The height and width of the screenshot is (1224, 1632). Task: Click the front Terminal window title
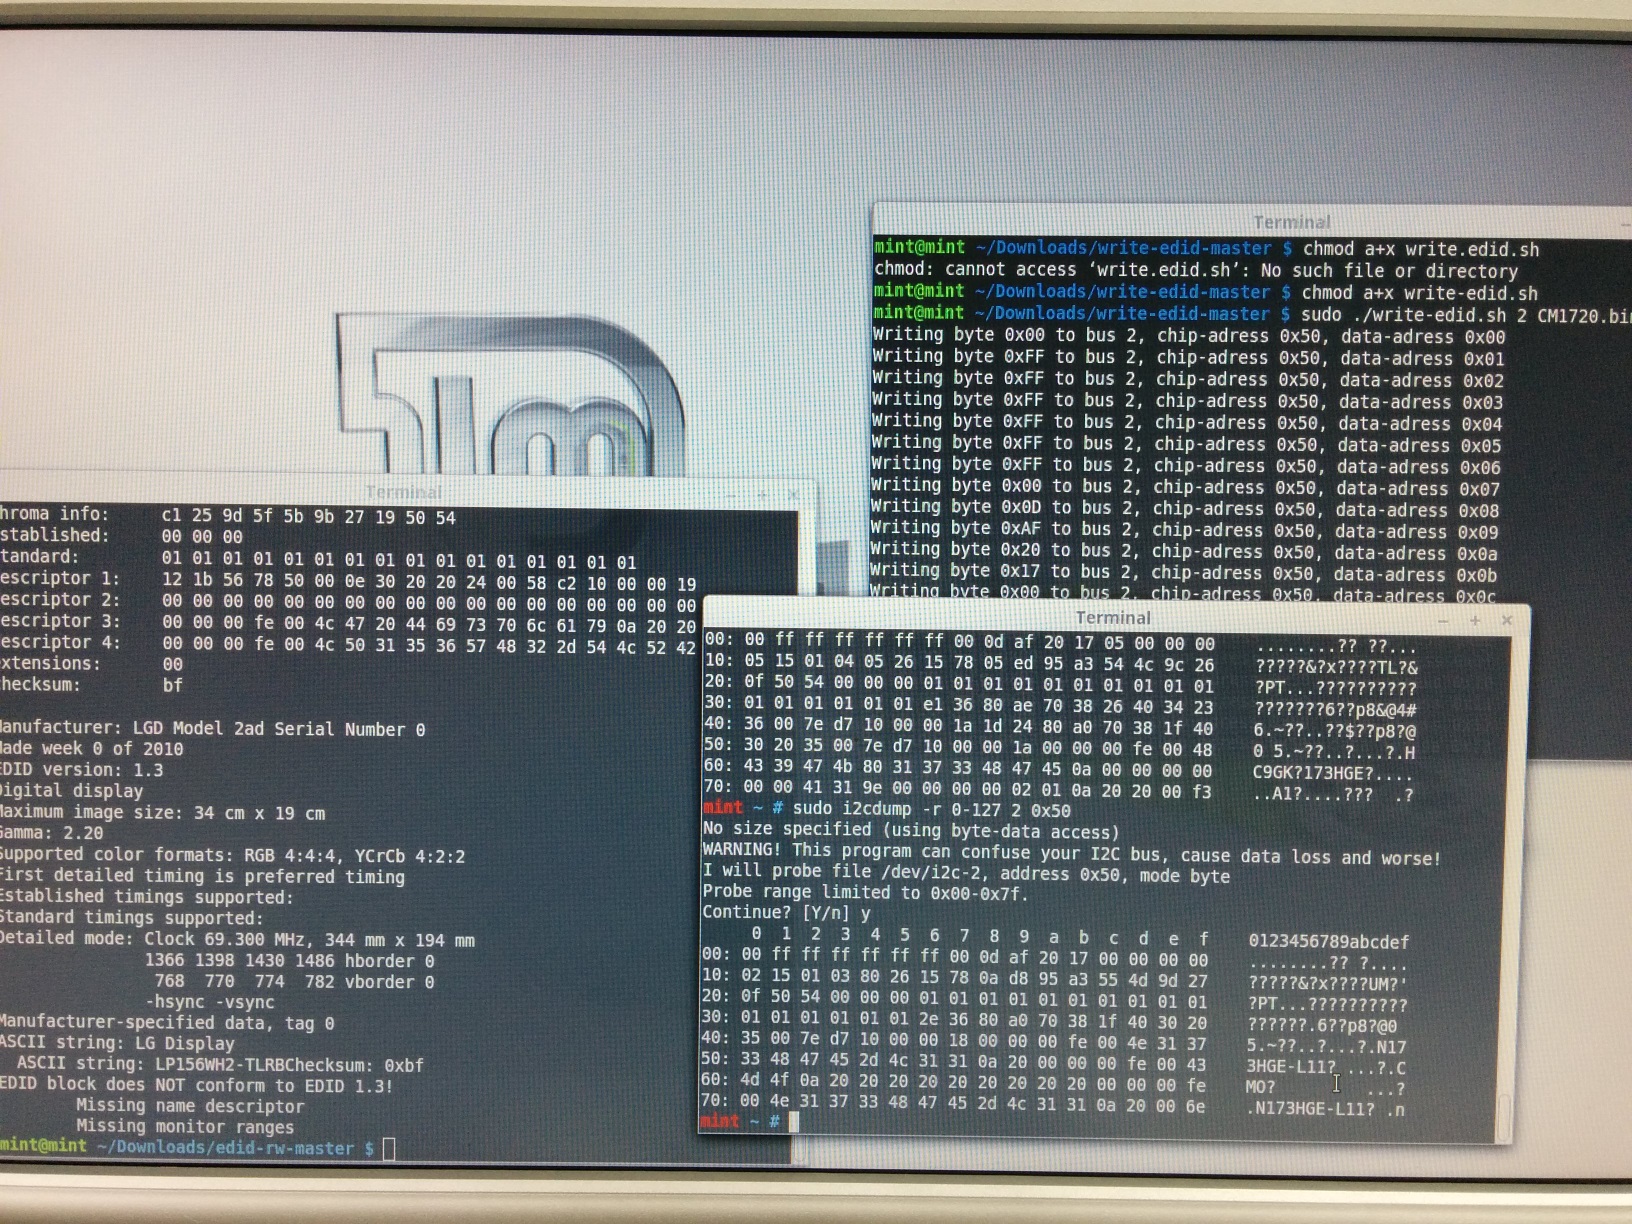tap(1113, 618)
